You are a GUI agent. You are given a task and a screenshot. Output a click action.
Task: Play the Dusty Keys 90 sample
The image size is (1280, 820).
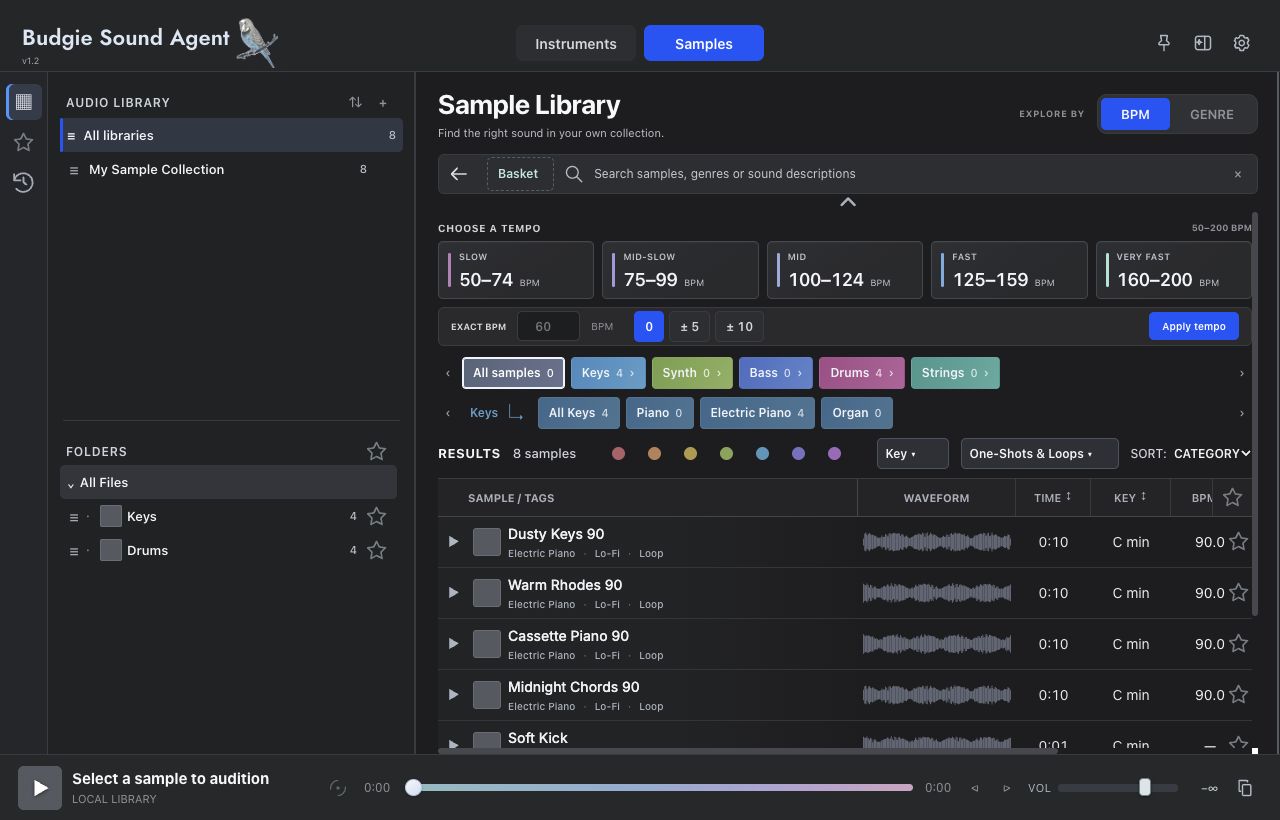(x=453, y=542)
